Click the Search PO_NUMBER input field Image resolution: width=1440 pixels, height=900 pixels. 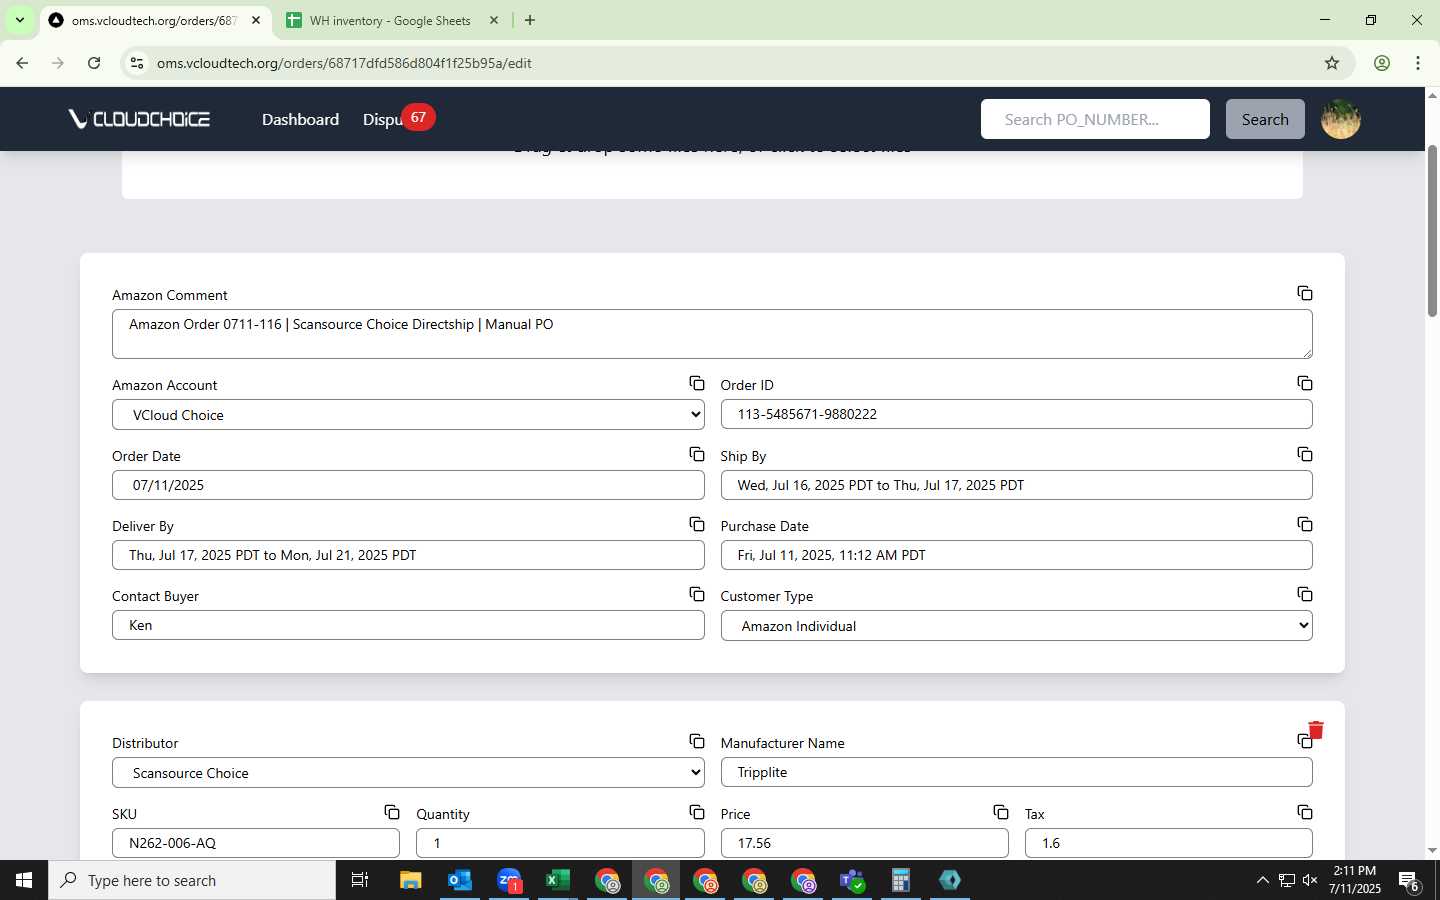click(1095, 119)
